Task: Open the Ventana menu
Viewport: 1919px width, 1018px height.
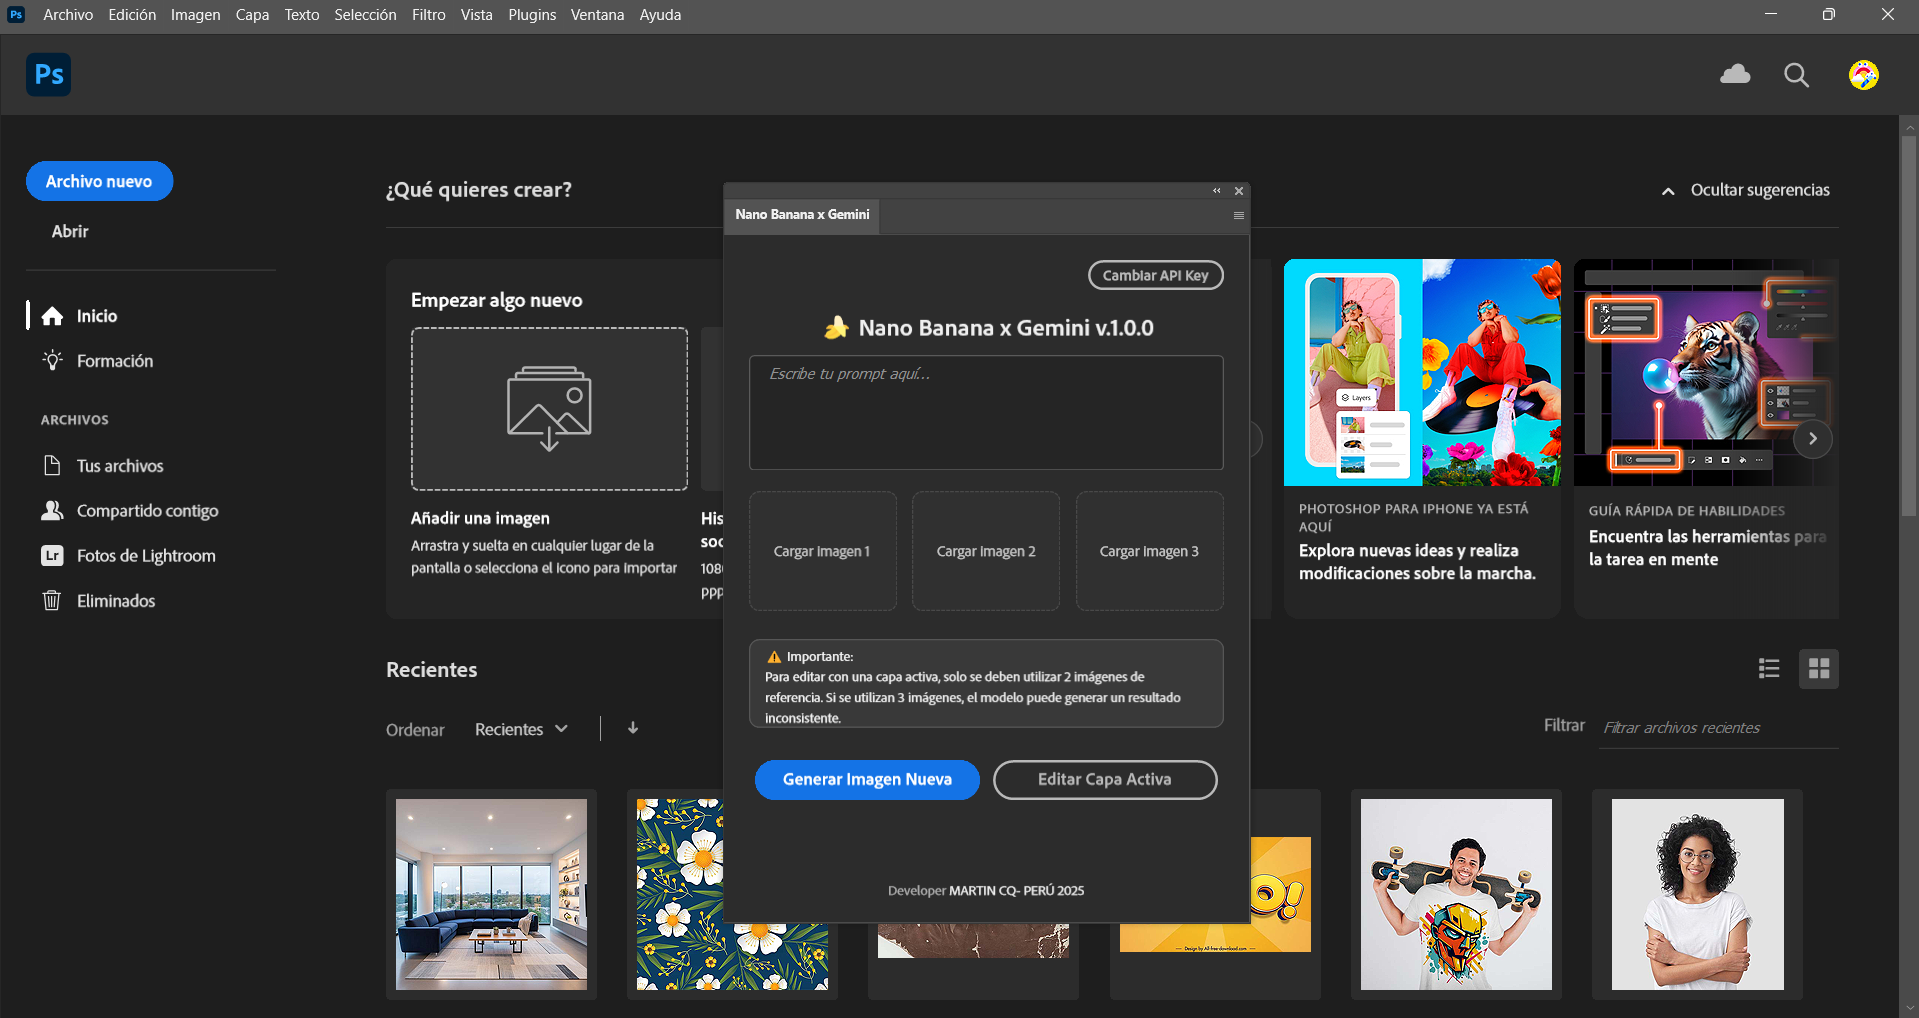Action: pos(597,15)
